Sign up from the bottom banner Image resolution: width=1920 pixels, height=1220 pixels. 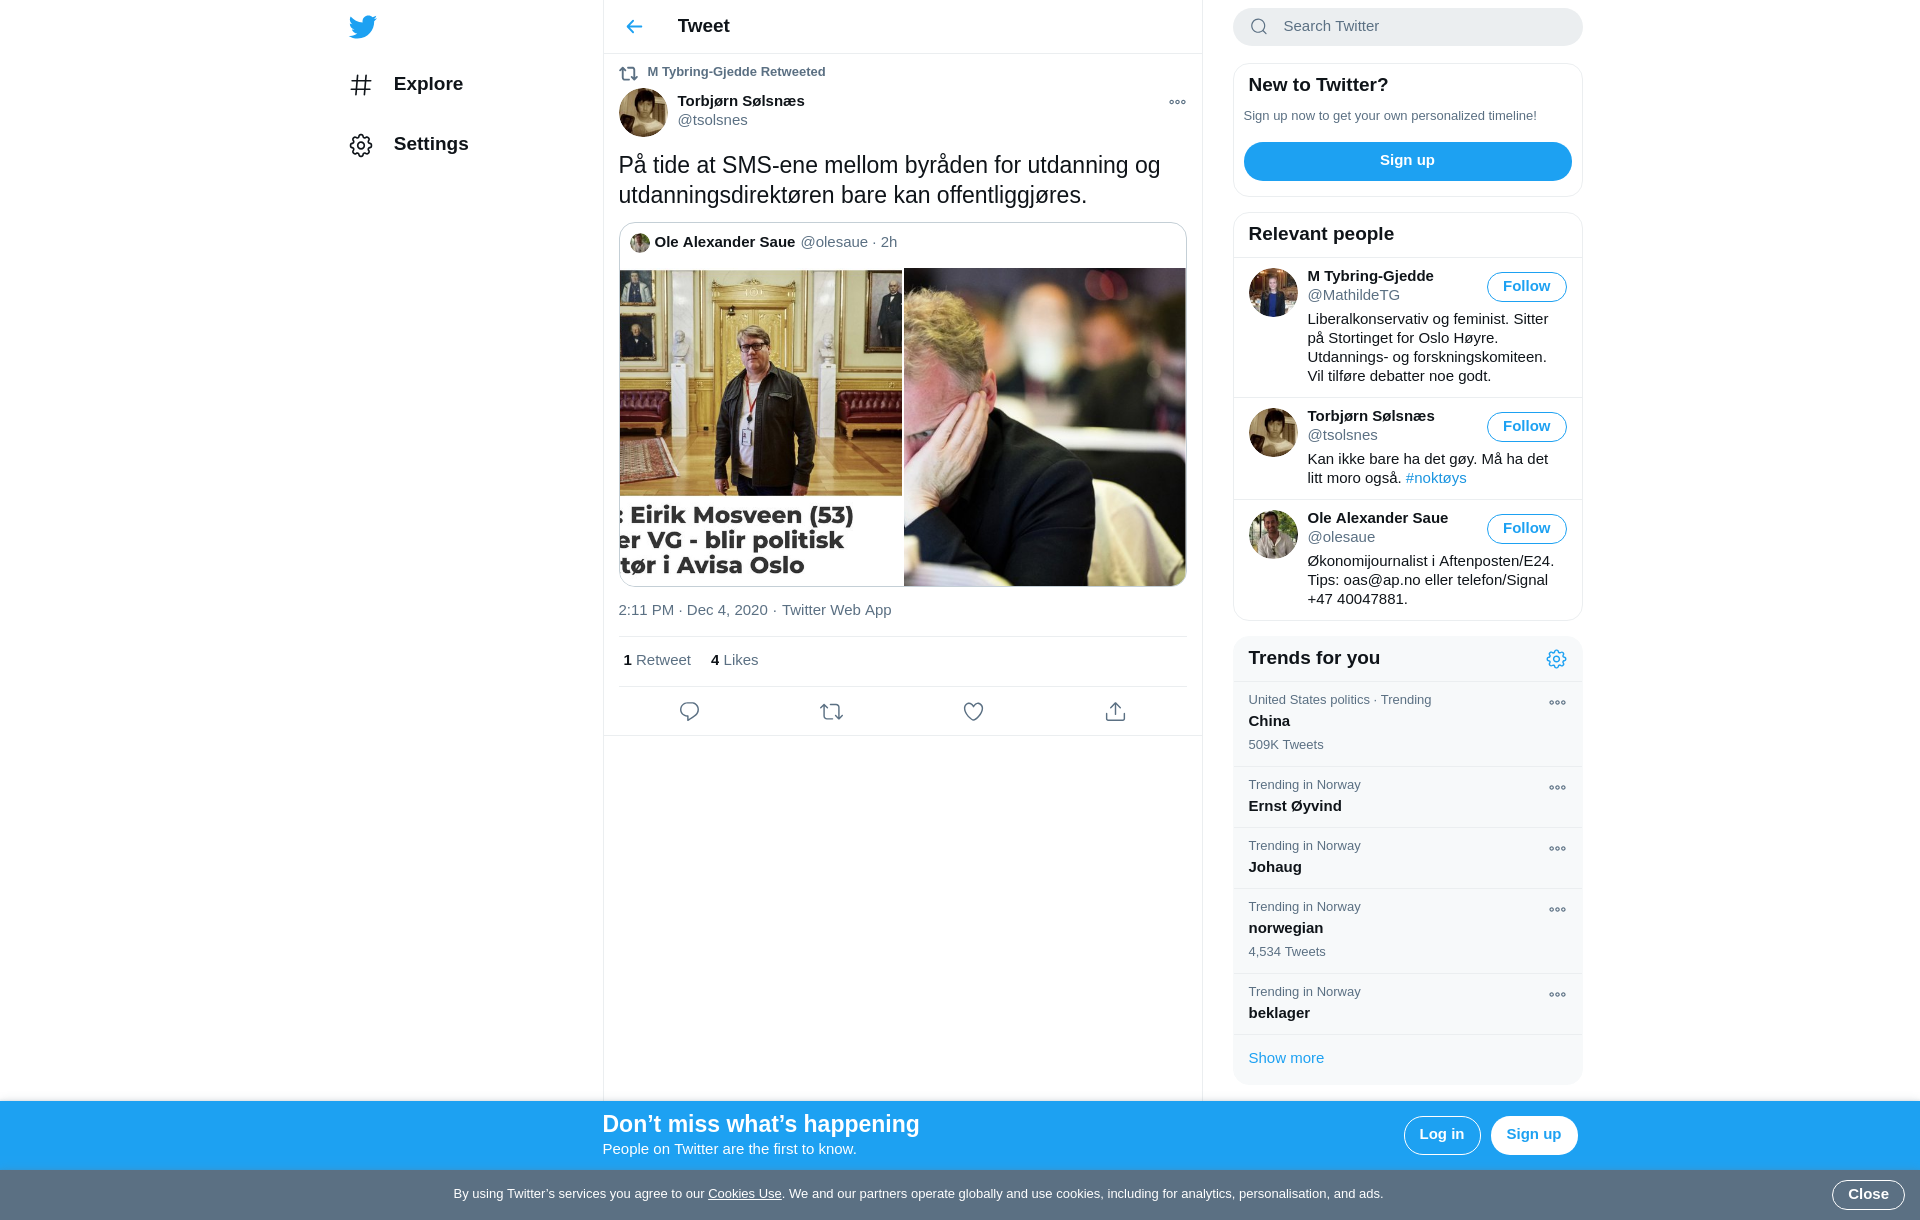point(1533,1135)
